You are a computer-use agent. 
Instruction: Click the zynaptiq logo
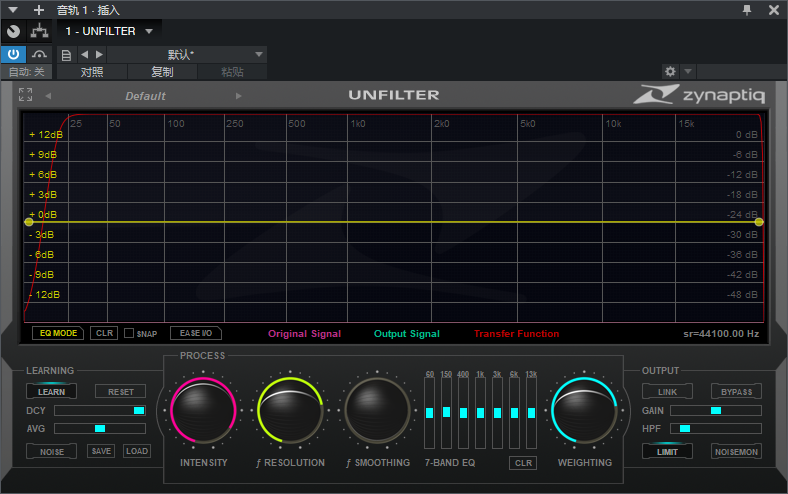[699, 94]
